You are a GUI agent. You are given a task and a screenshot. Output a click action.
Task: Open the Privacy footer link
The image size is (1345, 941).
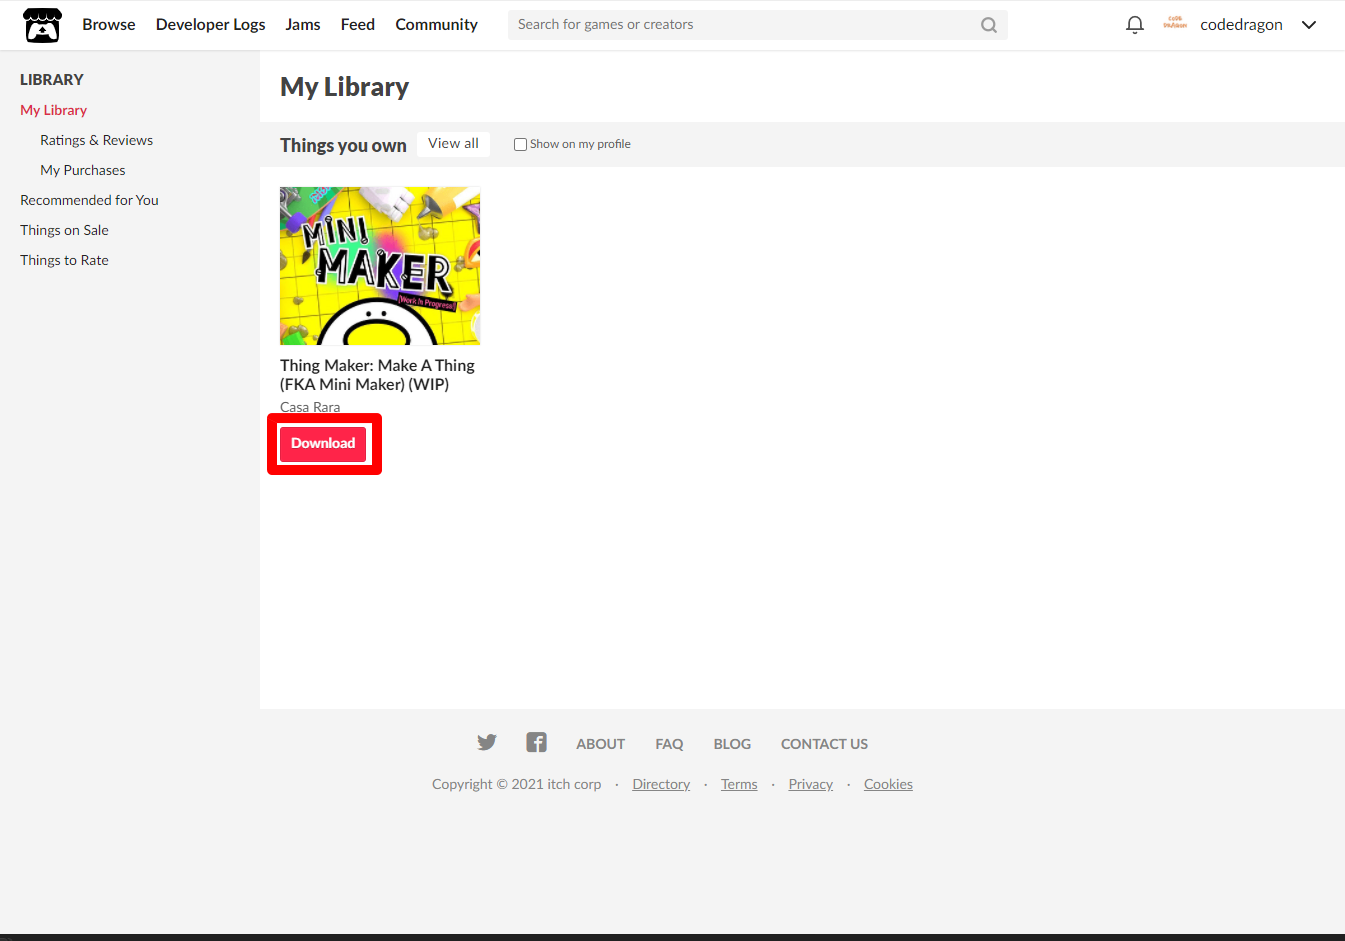(x=811, y=784)
